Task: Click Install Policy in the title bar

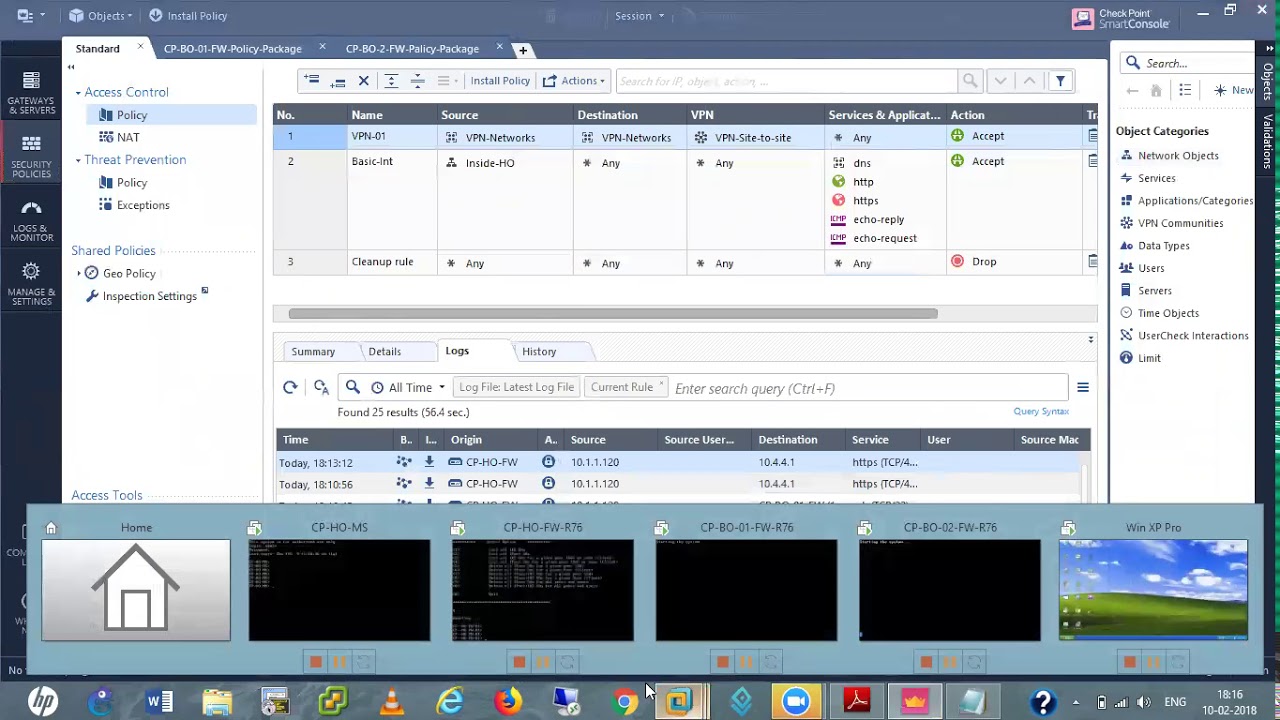Action: pos(188,16)
